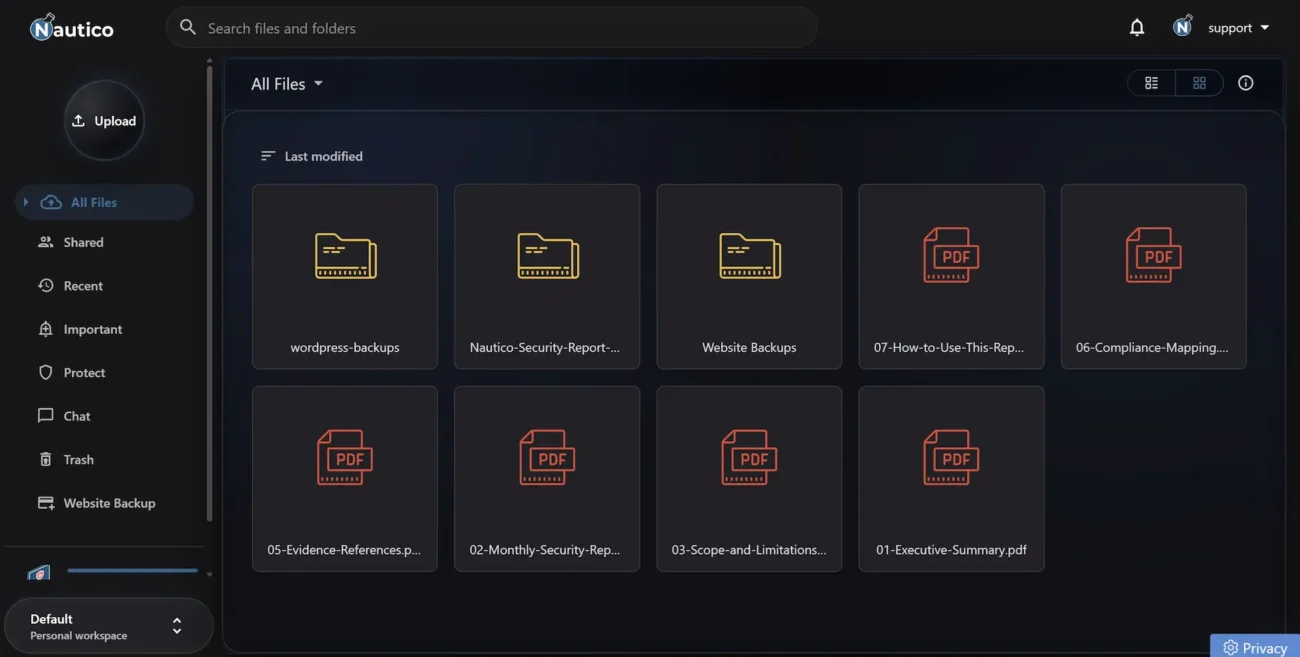Open Trash from the sidebar

point(78,460)
